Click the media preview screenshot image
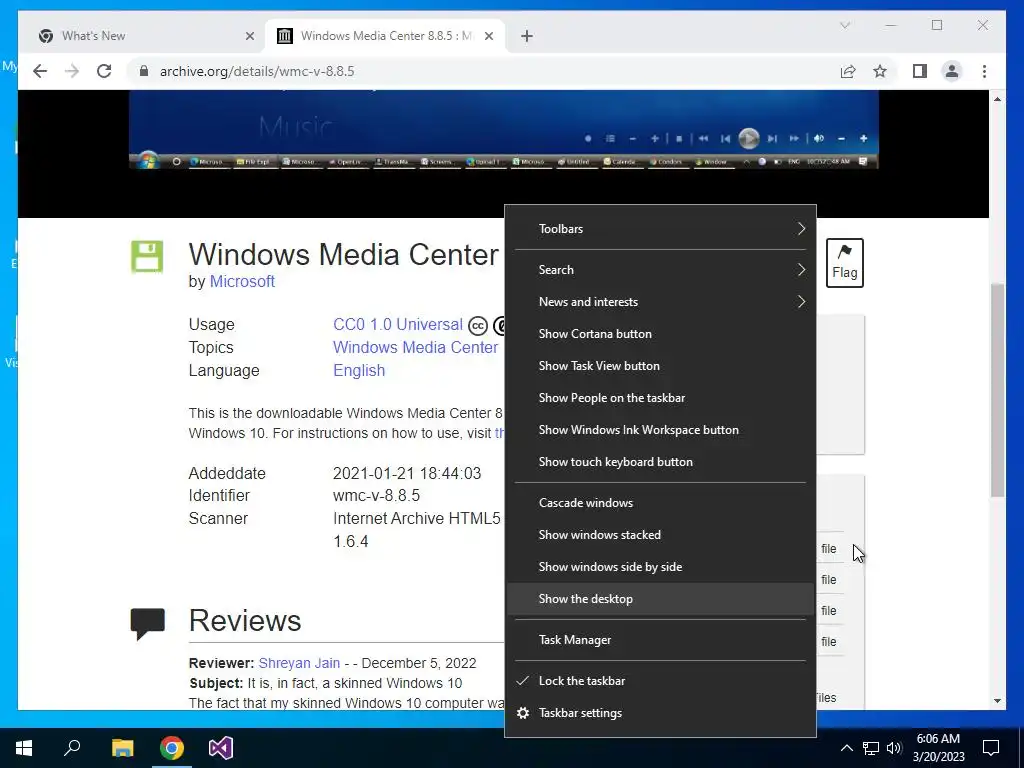The width and height of the screenshot is (1024, 768). 504,129
